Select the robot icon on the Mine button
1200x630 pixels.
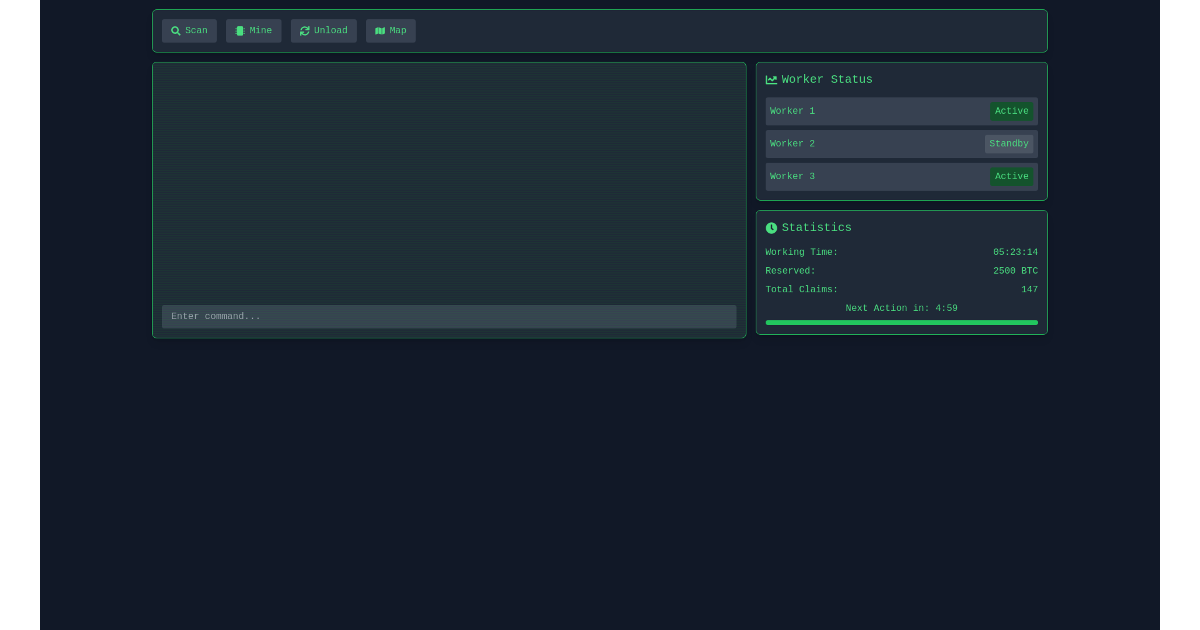tap(240, 30)
